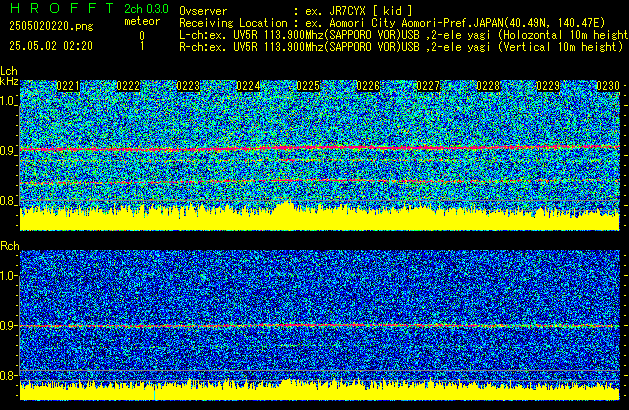Click the Receiving Location text line

tap(392, 23)
